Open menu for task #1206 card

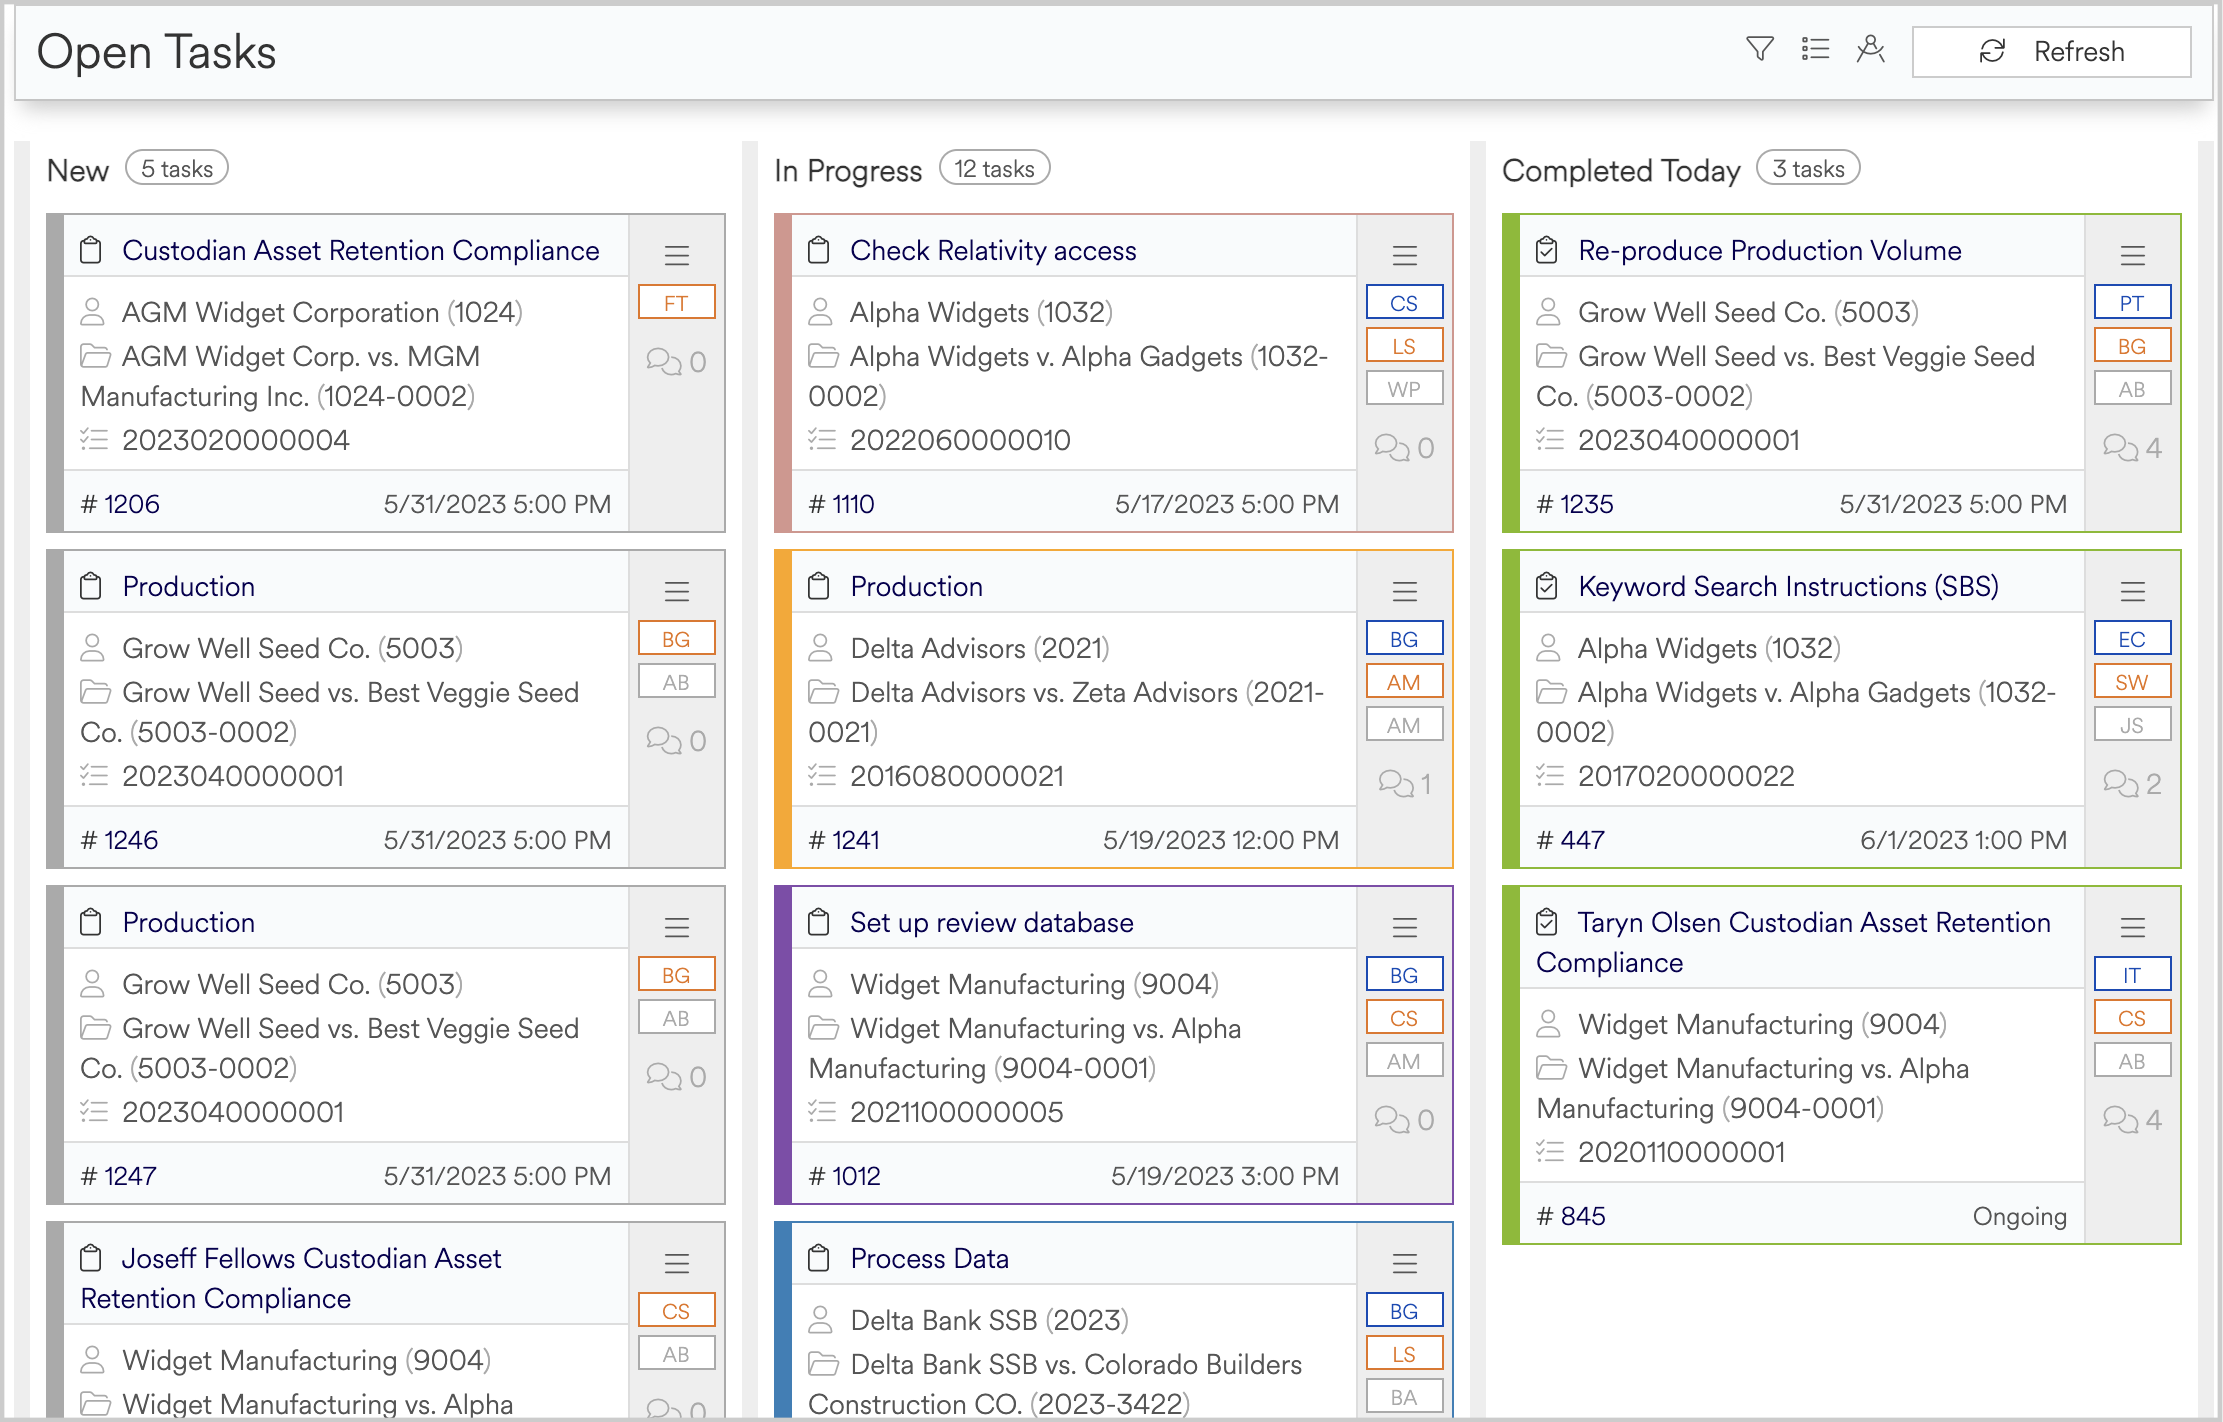pyautogui.click(x=677, y=255)
